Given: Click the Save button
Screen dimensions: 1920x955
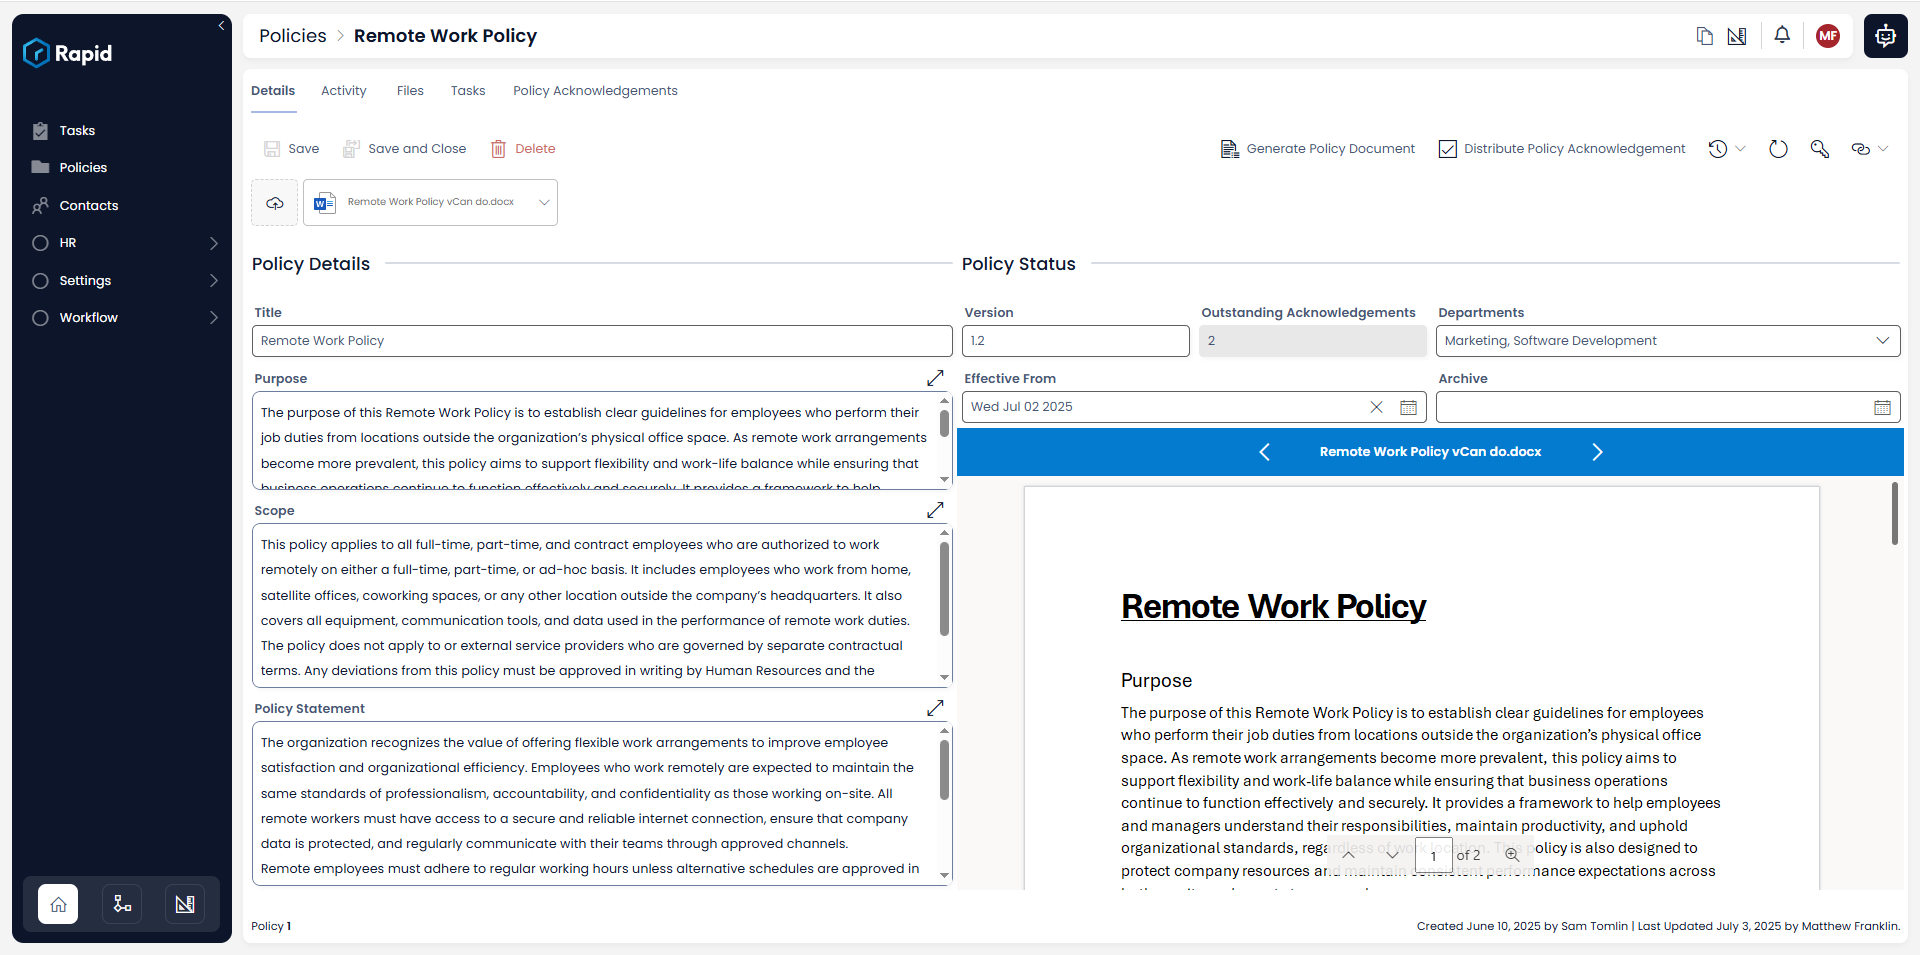Looking at the screenshot, I should pos(292,149).
